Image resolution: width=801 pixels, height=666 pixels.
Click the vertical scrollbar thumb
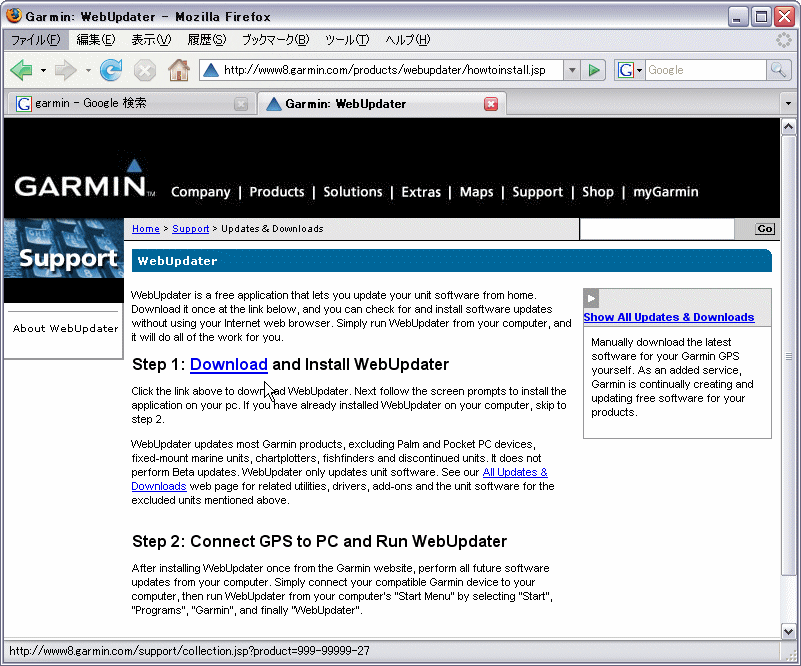pos(788,355)
